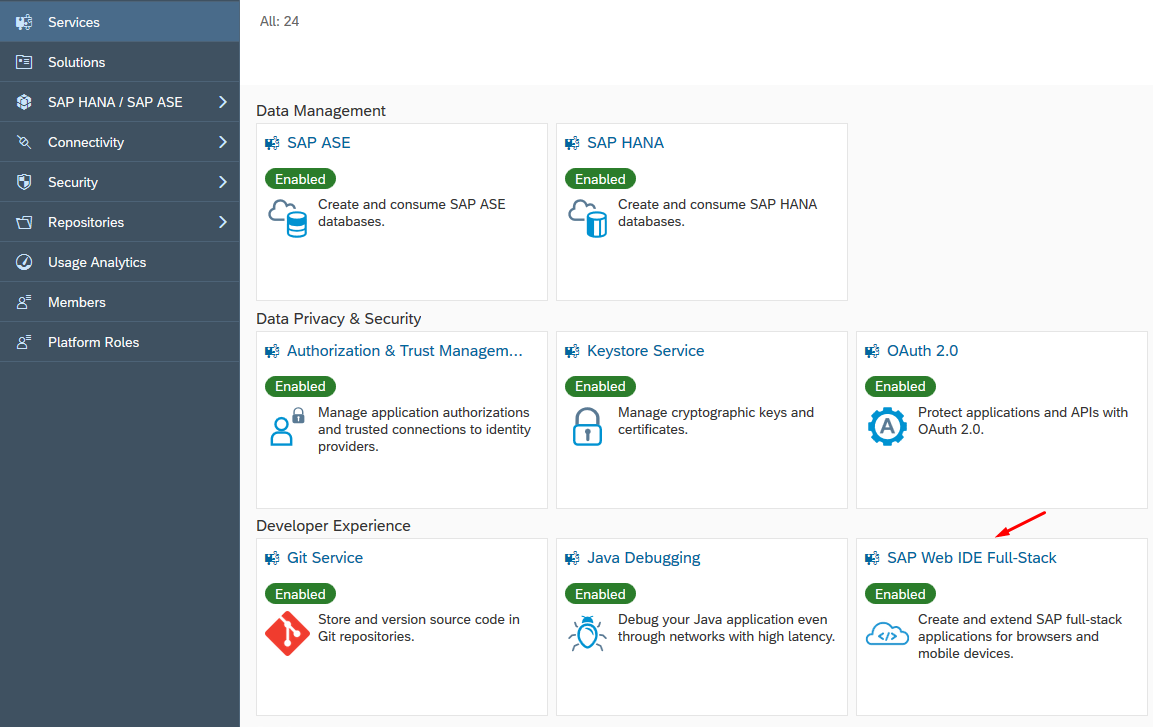This screenshot has height=727, width=1153.
Task: Expand the Connectivity submenu chevron
Action: 223,142
